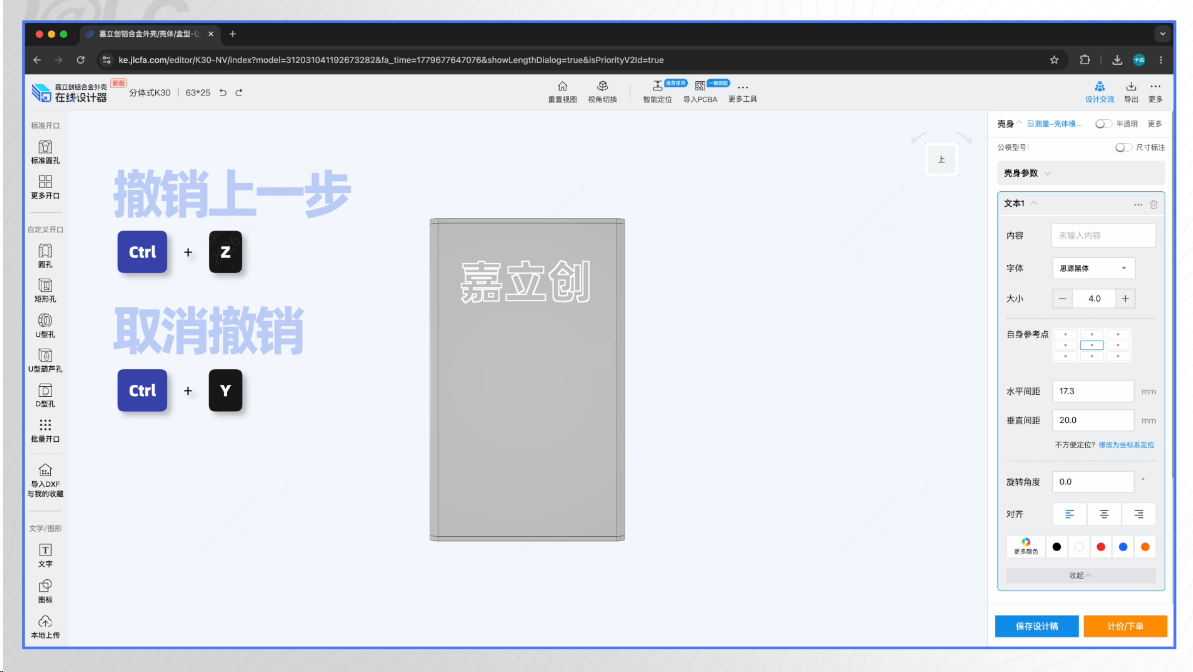Choose the red color swatch
Screen dimensions: 1193x672
(x=1101, y=546)
